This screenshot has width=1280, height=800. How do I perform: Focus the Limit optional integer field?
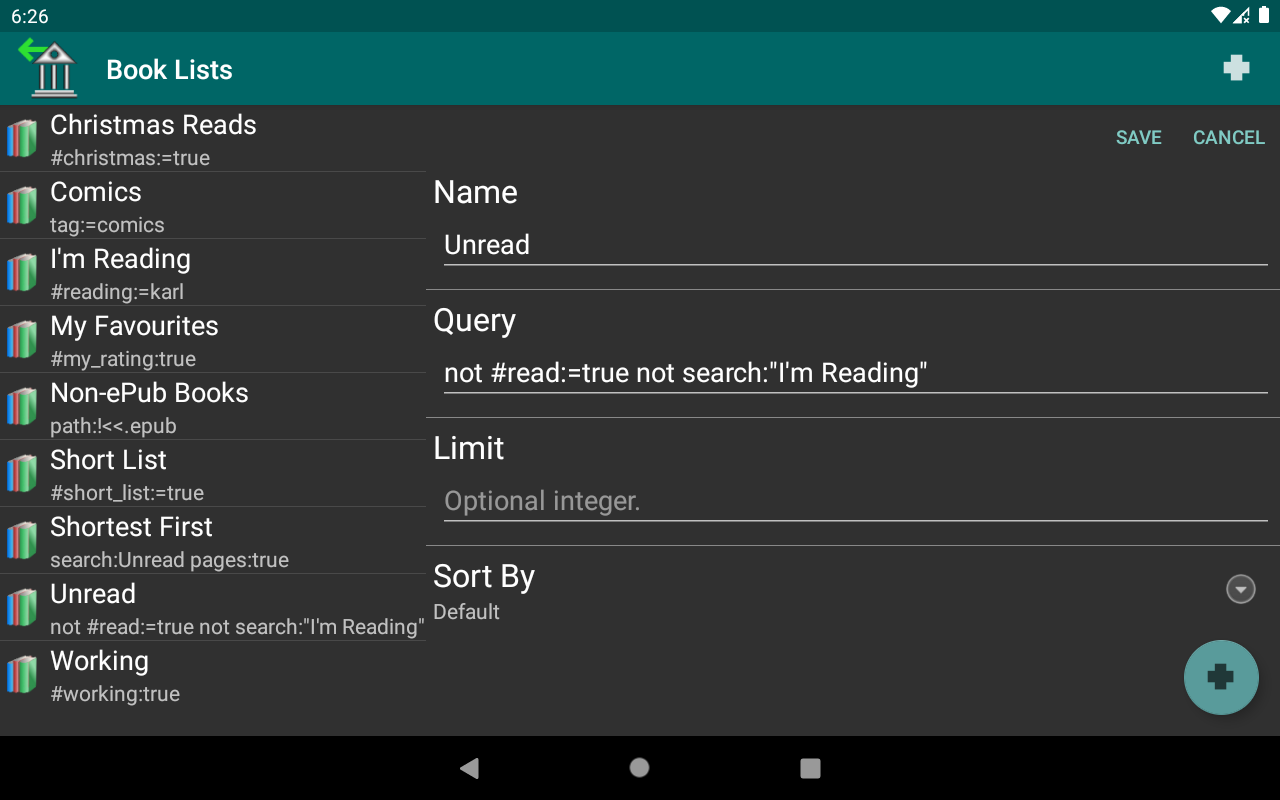coord(855,501)
